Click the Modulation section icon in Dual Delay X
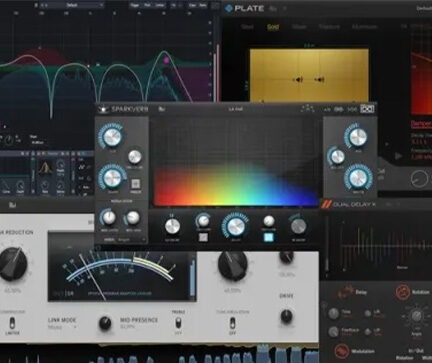Screen dimensions: 432x363 click(341, 351)
